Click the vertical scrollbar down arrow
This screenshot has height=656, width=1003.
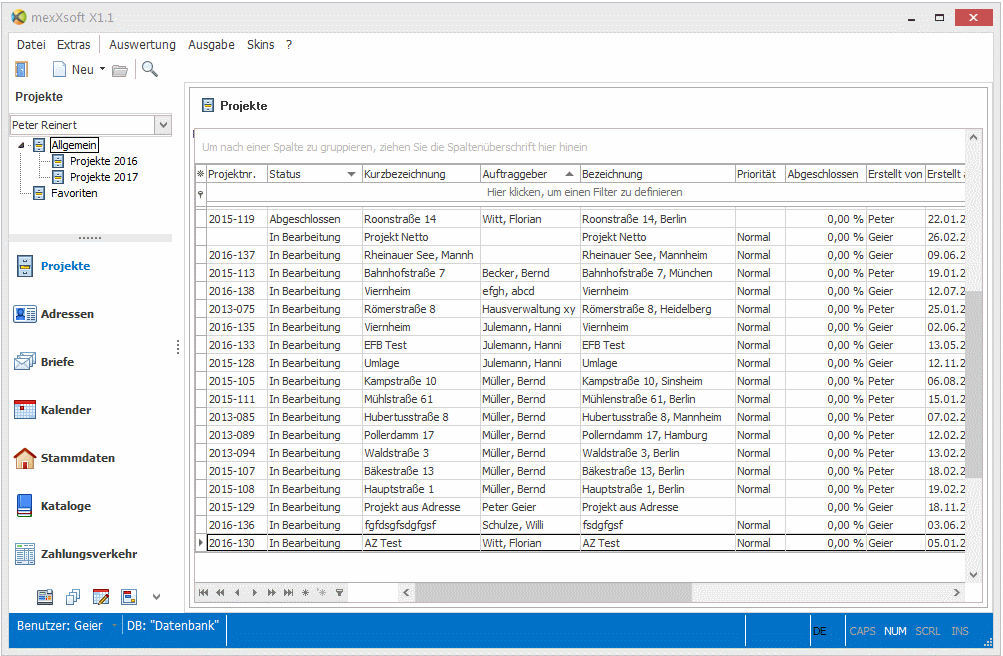[973, 574]
